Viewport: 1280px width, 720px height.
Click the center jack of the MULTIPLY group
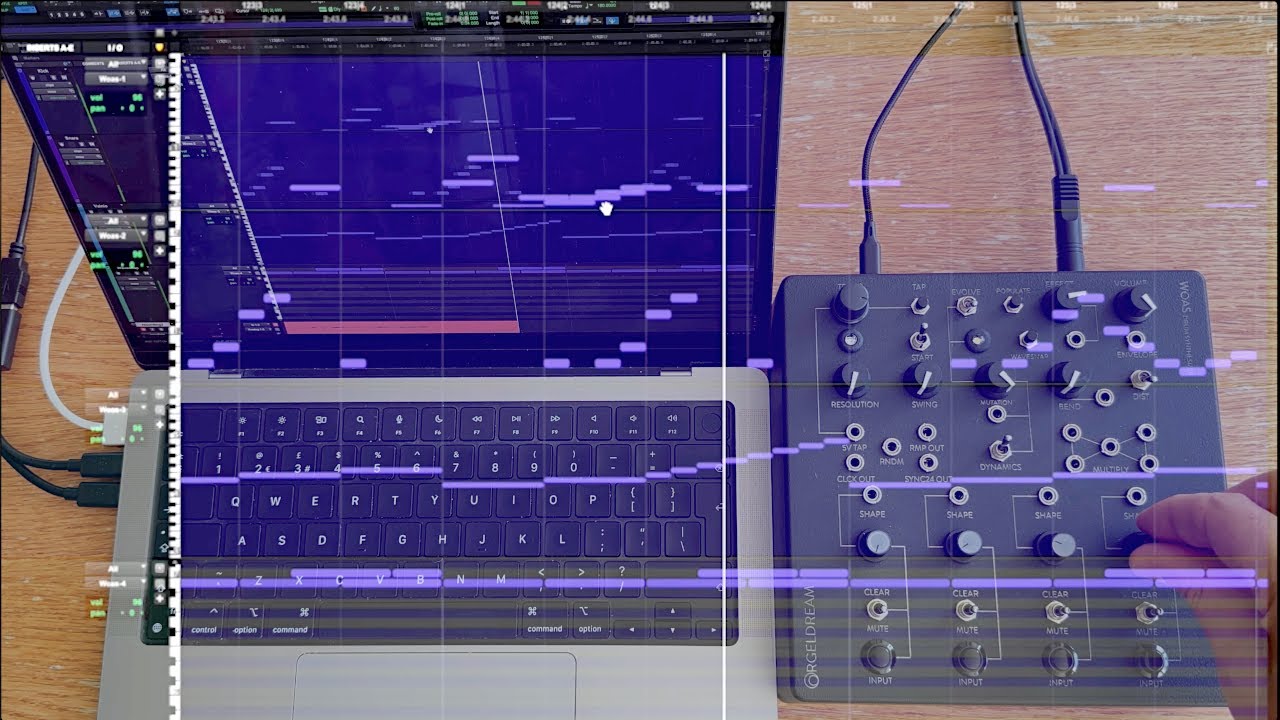coord(1109,447)
